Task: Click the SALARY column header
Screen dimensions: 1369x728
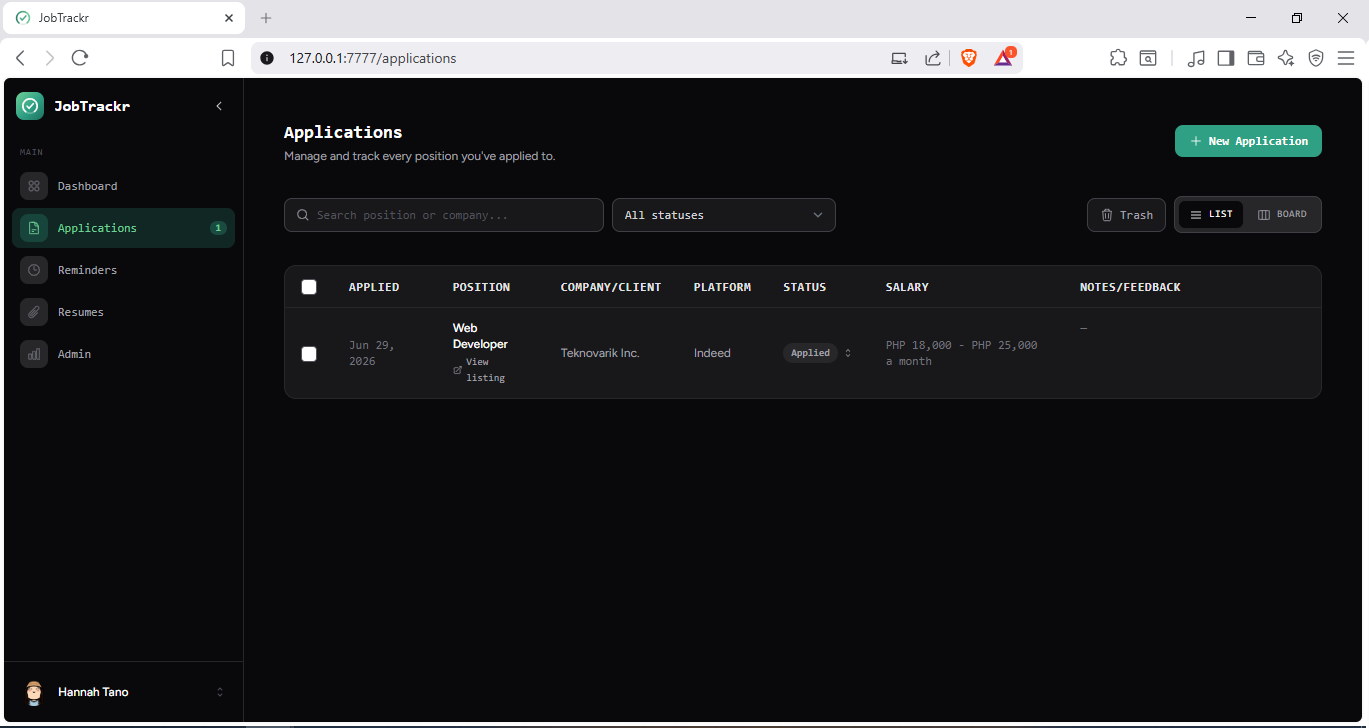Action: pyautogui.click(x=907, y=287)
